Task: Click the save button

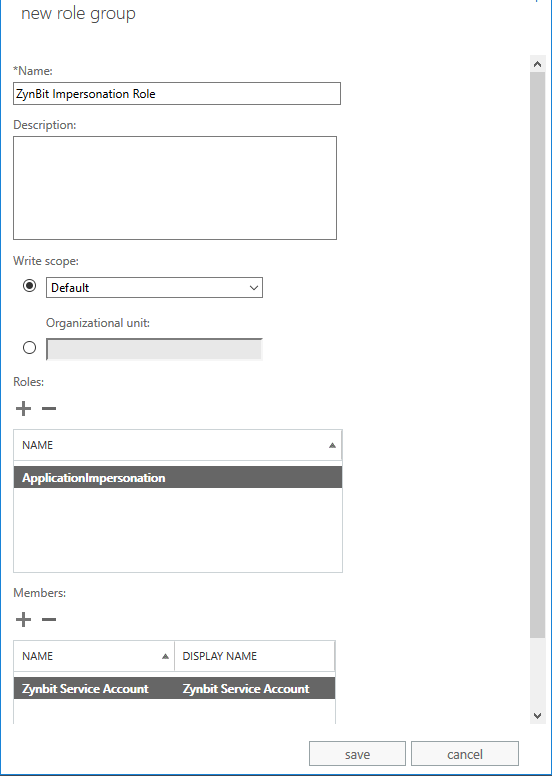Action: pyautogui.click(x=357, y=754)
